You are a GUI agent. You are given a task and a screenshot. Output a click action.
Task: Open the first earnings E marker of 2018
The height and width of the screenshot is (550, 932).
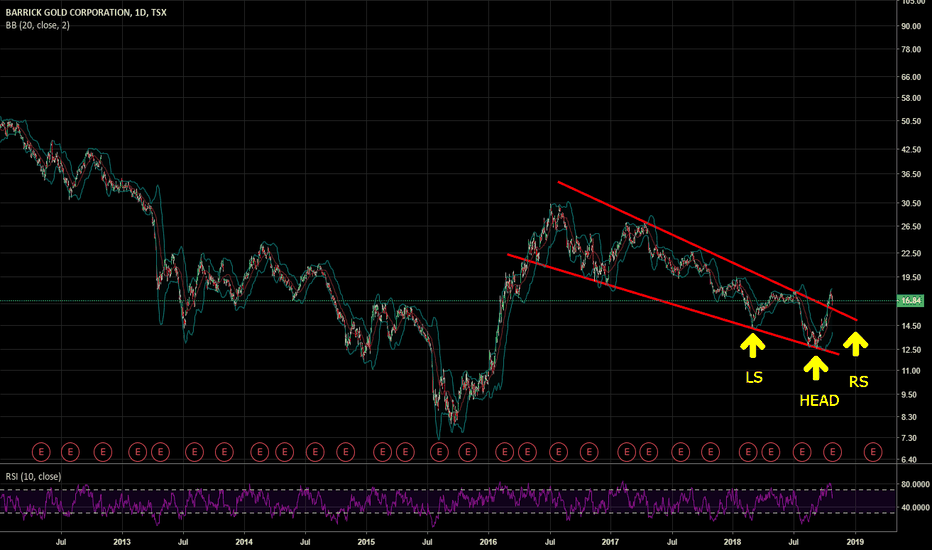[748, 452]
